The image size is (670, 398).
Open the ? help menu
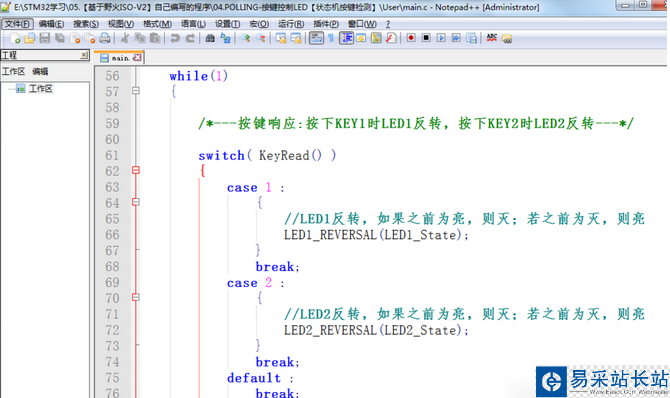(388, 24)
